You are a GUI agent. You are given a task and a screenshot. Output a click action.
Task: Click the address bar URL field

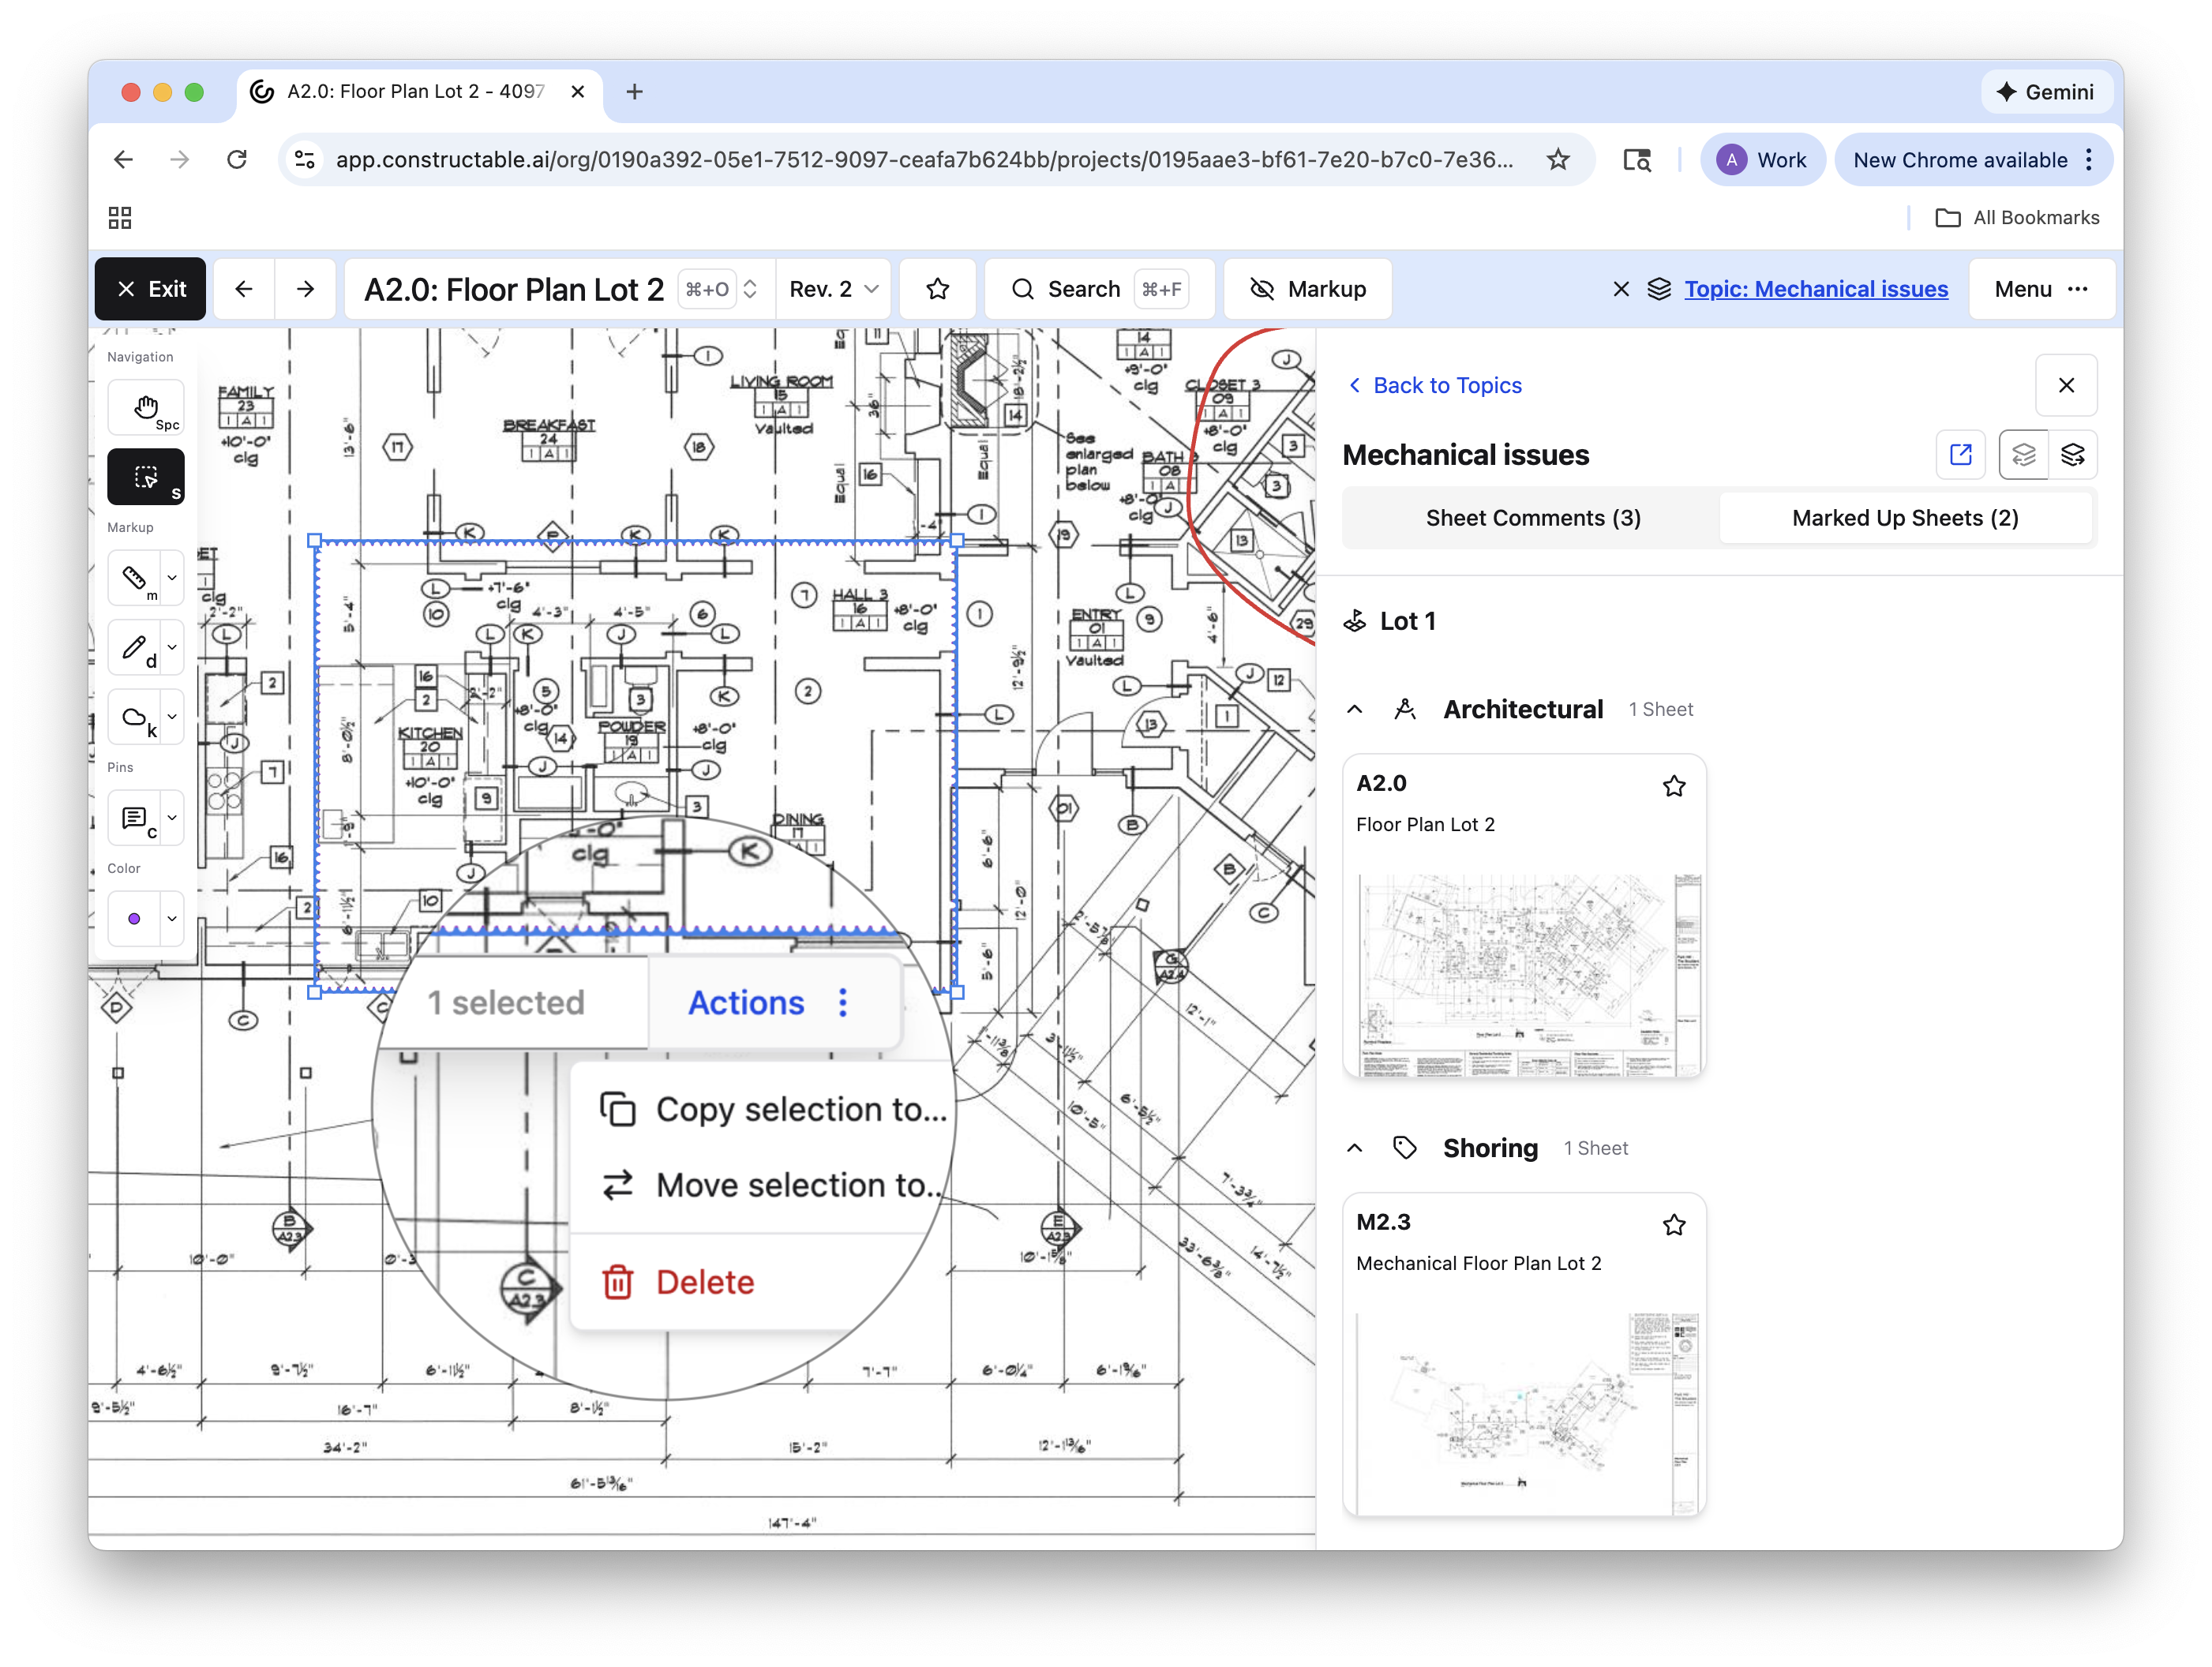point(924,160)
